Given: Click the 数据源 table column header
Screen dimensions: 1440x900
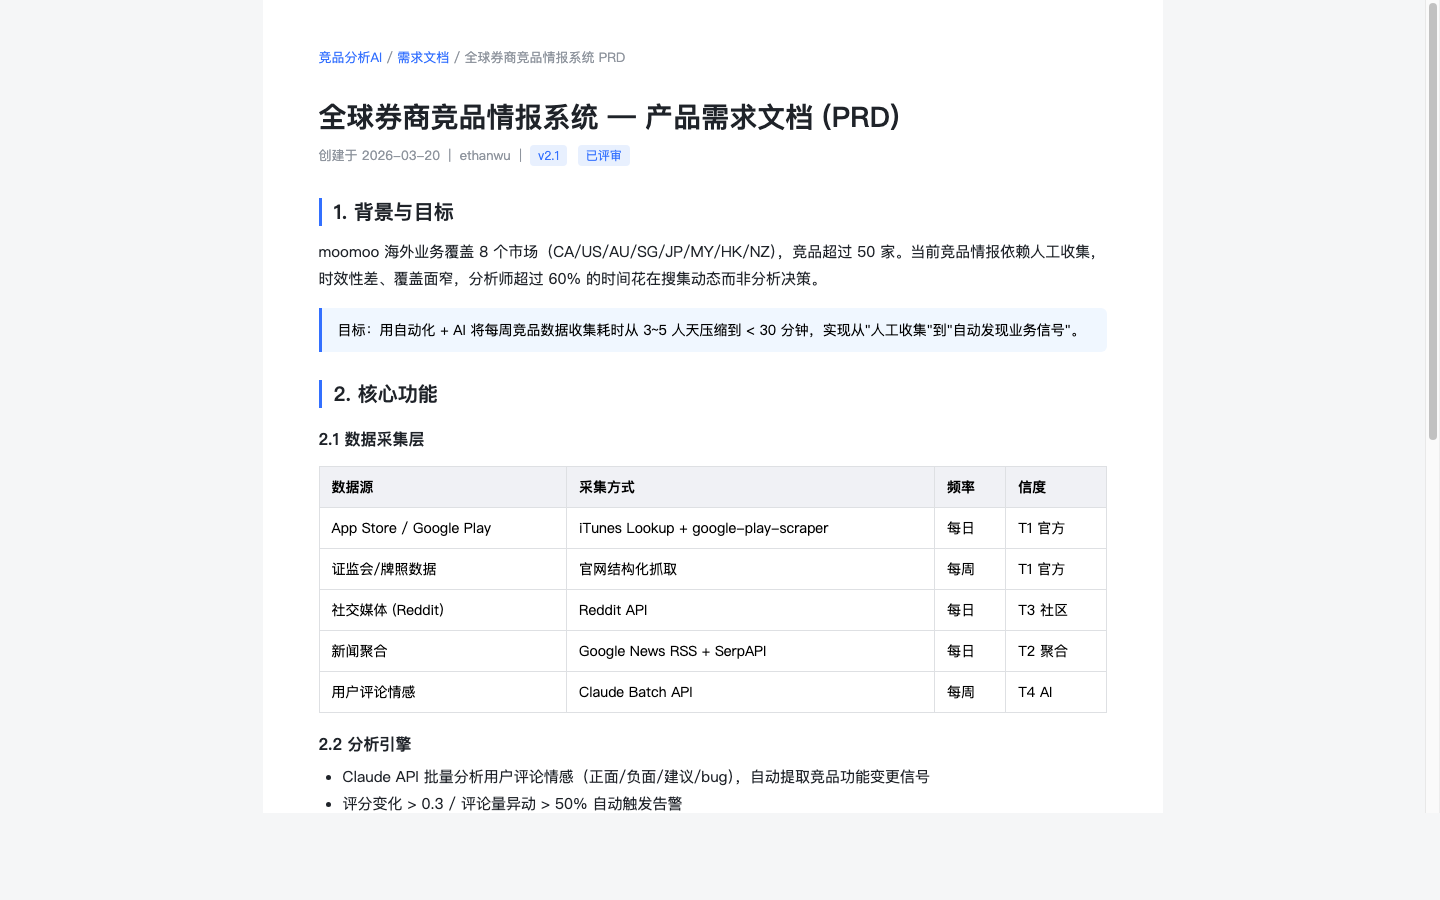Looking at the screenshot, I should point(352,487).
